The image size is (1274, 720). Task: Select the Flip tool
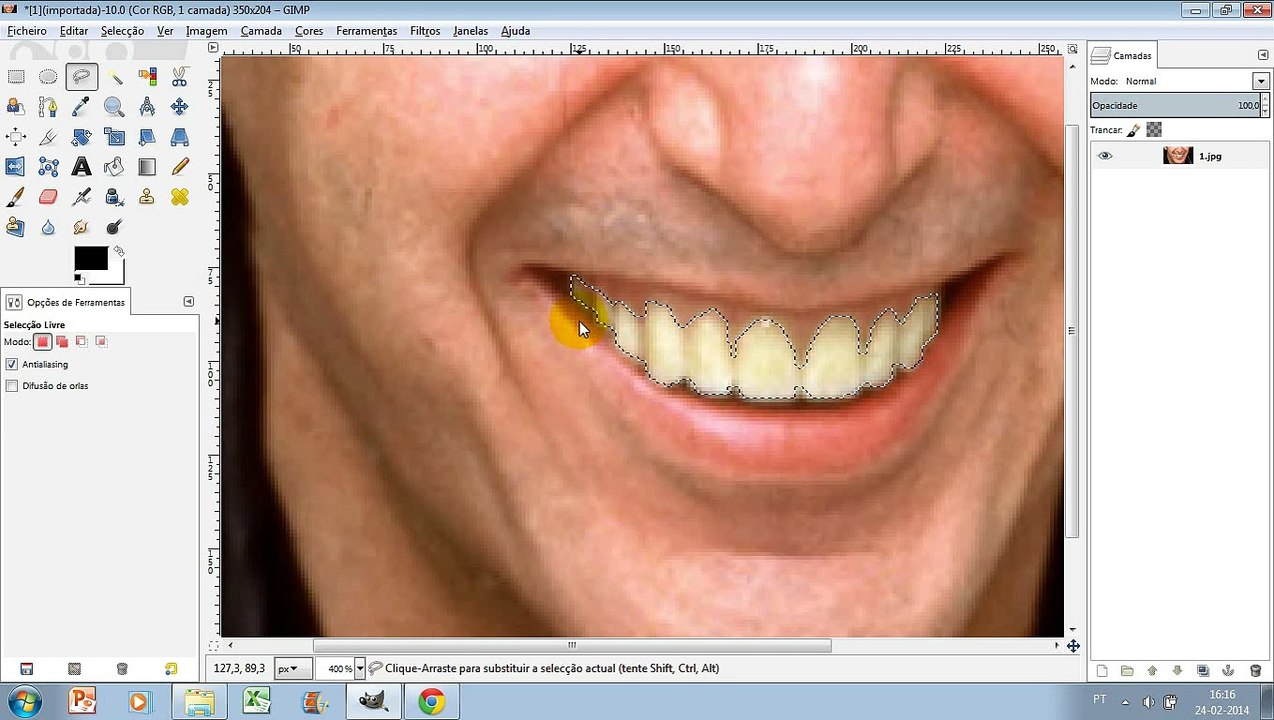[x=16, y=167]
